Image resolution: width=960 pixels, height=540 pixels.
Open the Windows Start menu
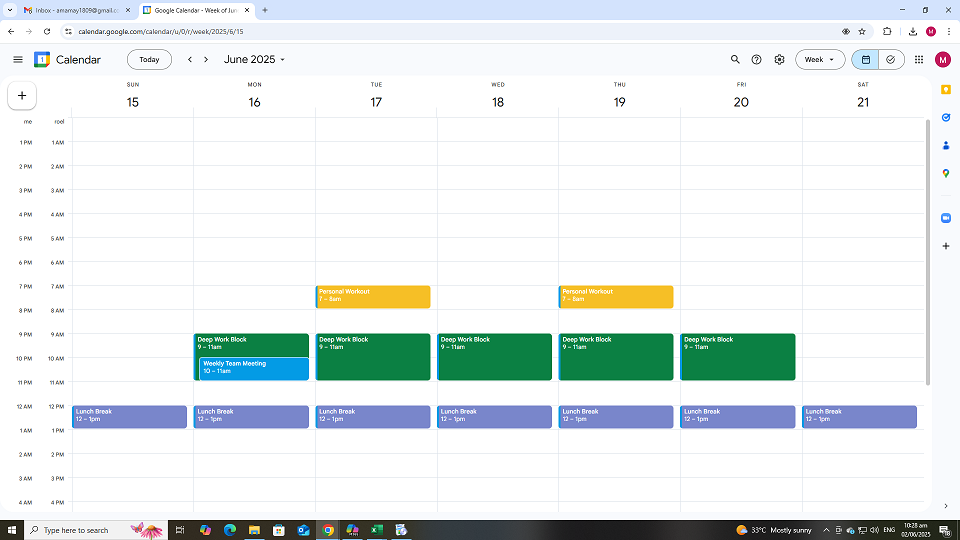12,530
